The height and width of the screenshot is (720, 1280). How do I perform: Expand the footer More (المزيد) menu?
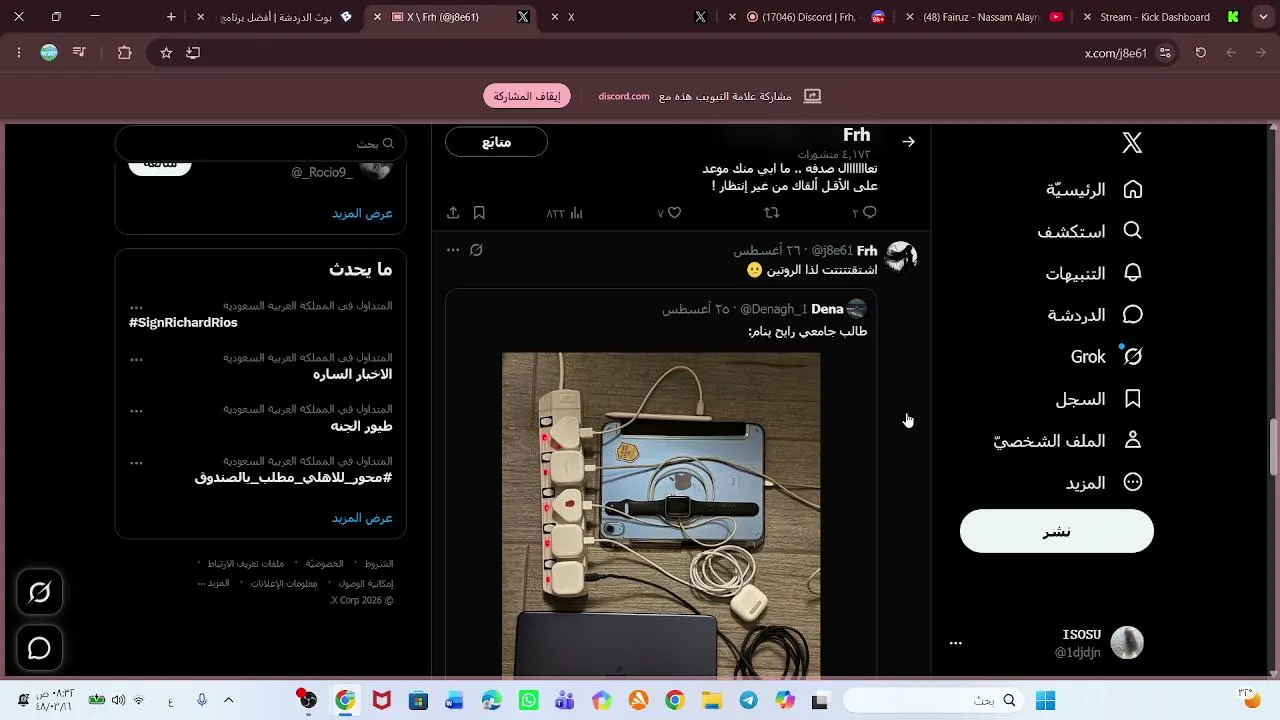214,583
